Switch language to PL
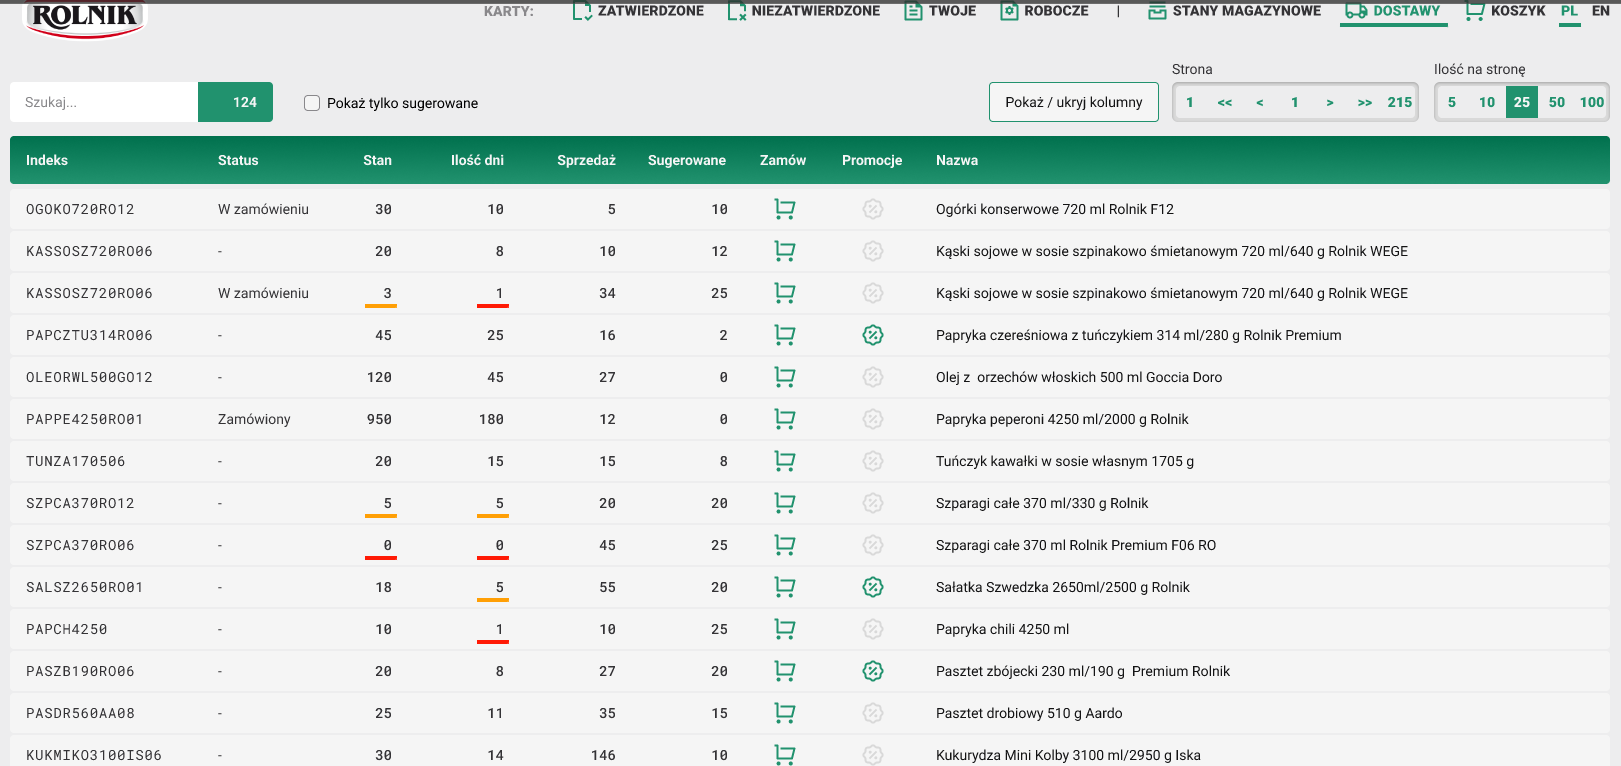 pyautogui.click(x=1569, y=11)
